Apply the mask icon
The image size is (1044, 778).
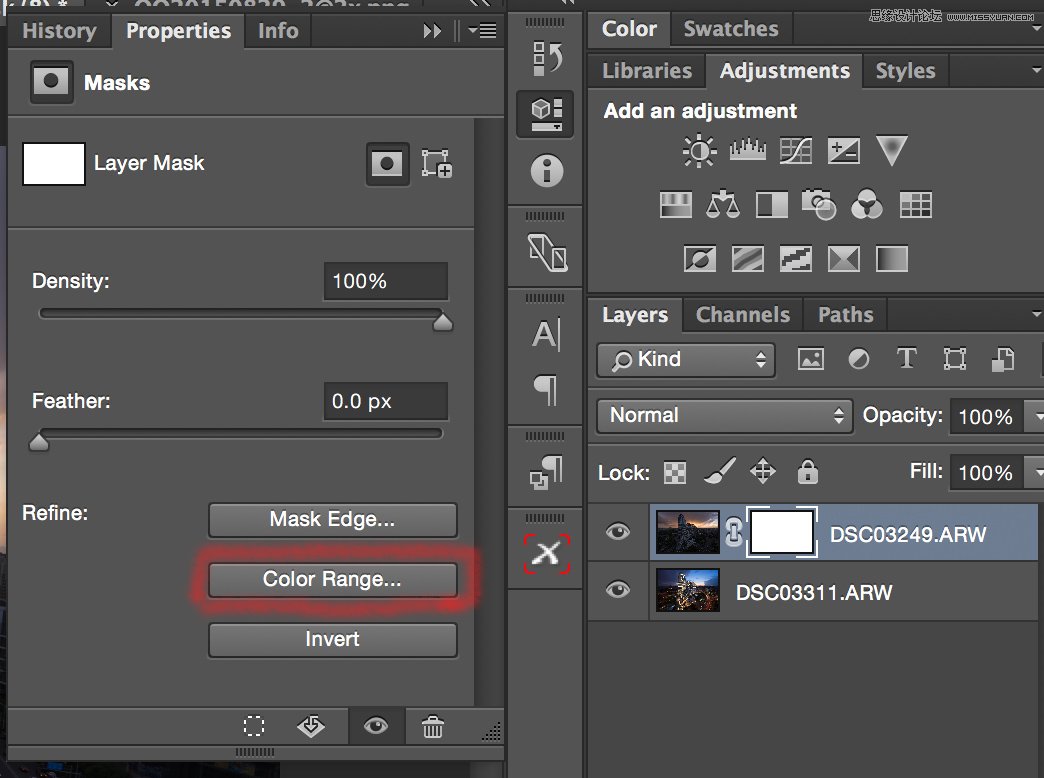(310, 726)
